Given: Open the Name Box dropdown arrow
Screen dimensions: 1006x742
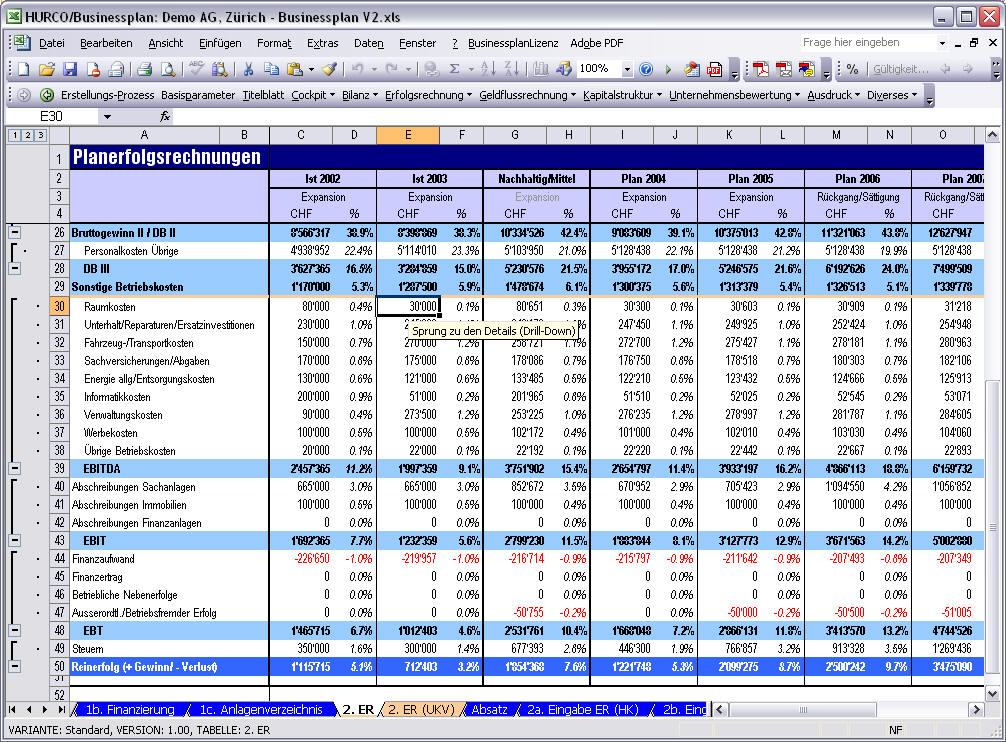Looking at the screenshot, I should tap(107, 117).
